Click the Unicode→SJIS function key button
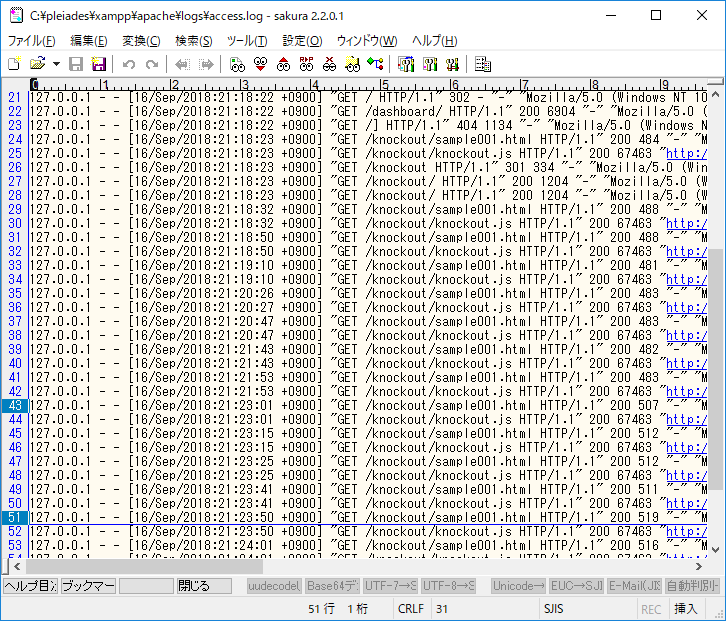Image resolution: width=726 pixels, height=621 pixels. tap(519, 586)
